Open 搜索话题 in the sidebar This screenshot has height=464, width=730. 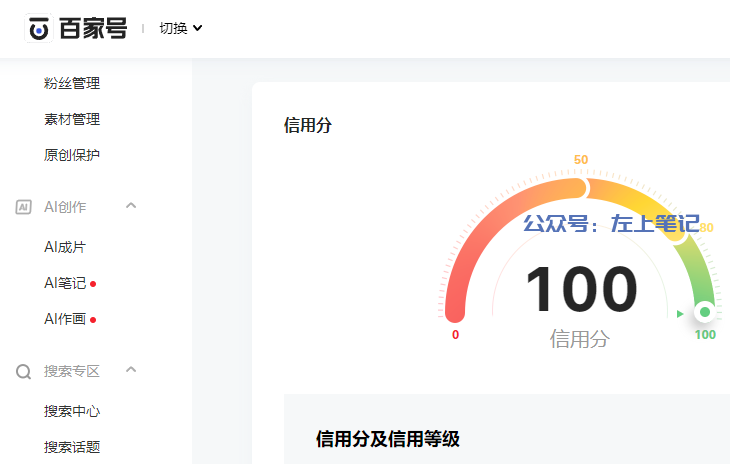(x=72, y=447)
